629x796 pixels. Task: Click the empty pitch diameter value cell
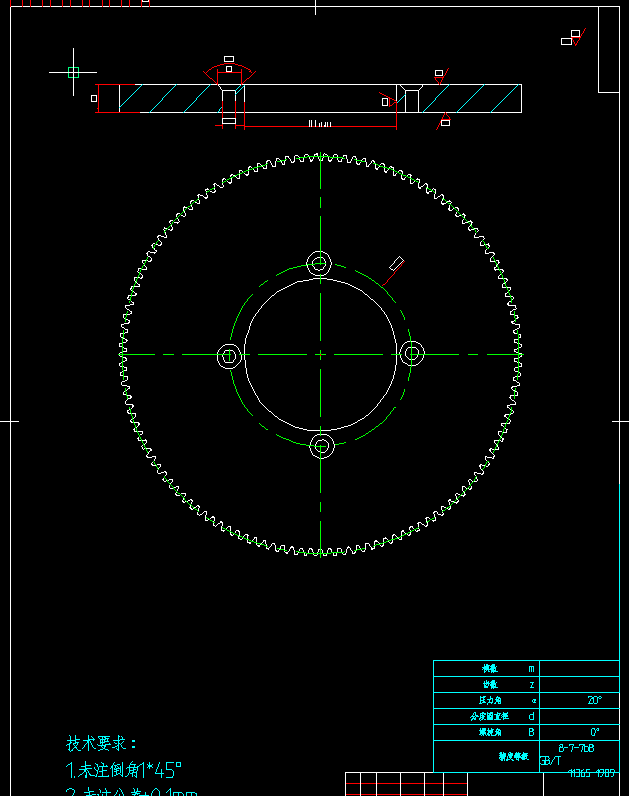(x=579, y=716)
